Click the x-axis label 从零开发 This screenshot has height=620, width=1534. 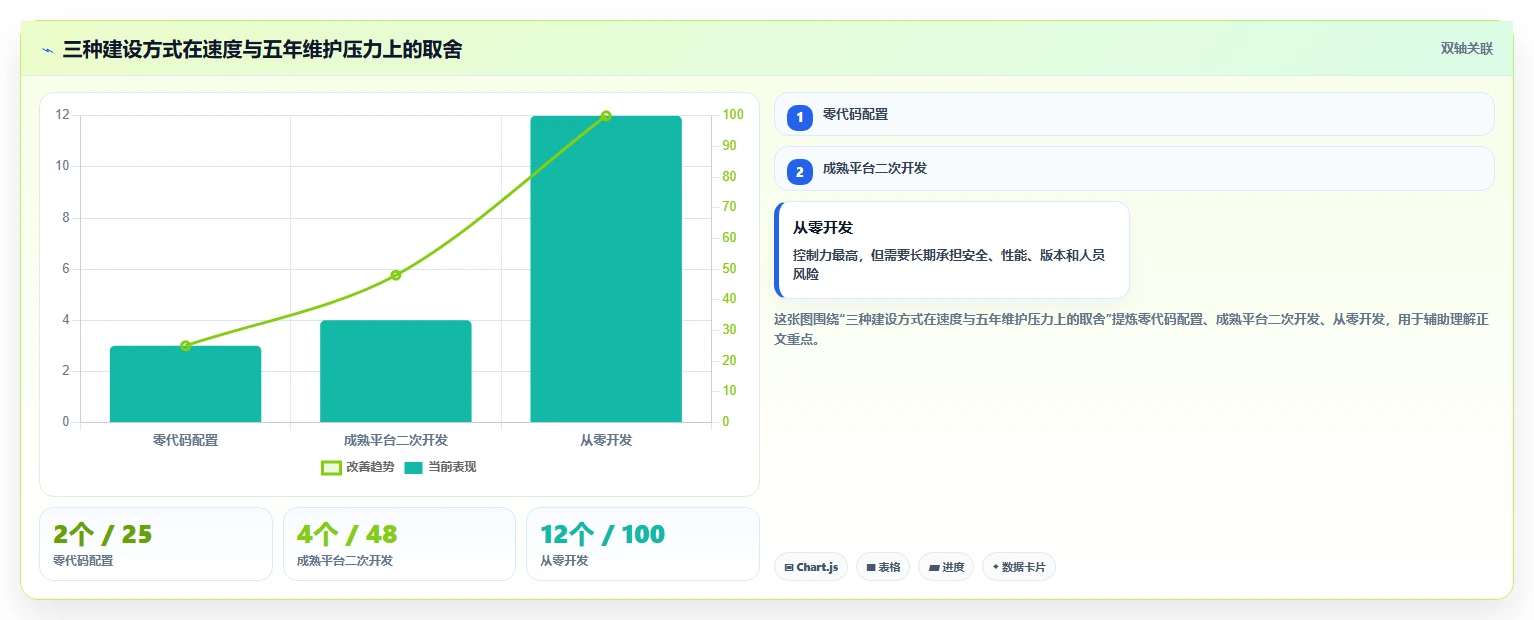pos(606,440)
